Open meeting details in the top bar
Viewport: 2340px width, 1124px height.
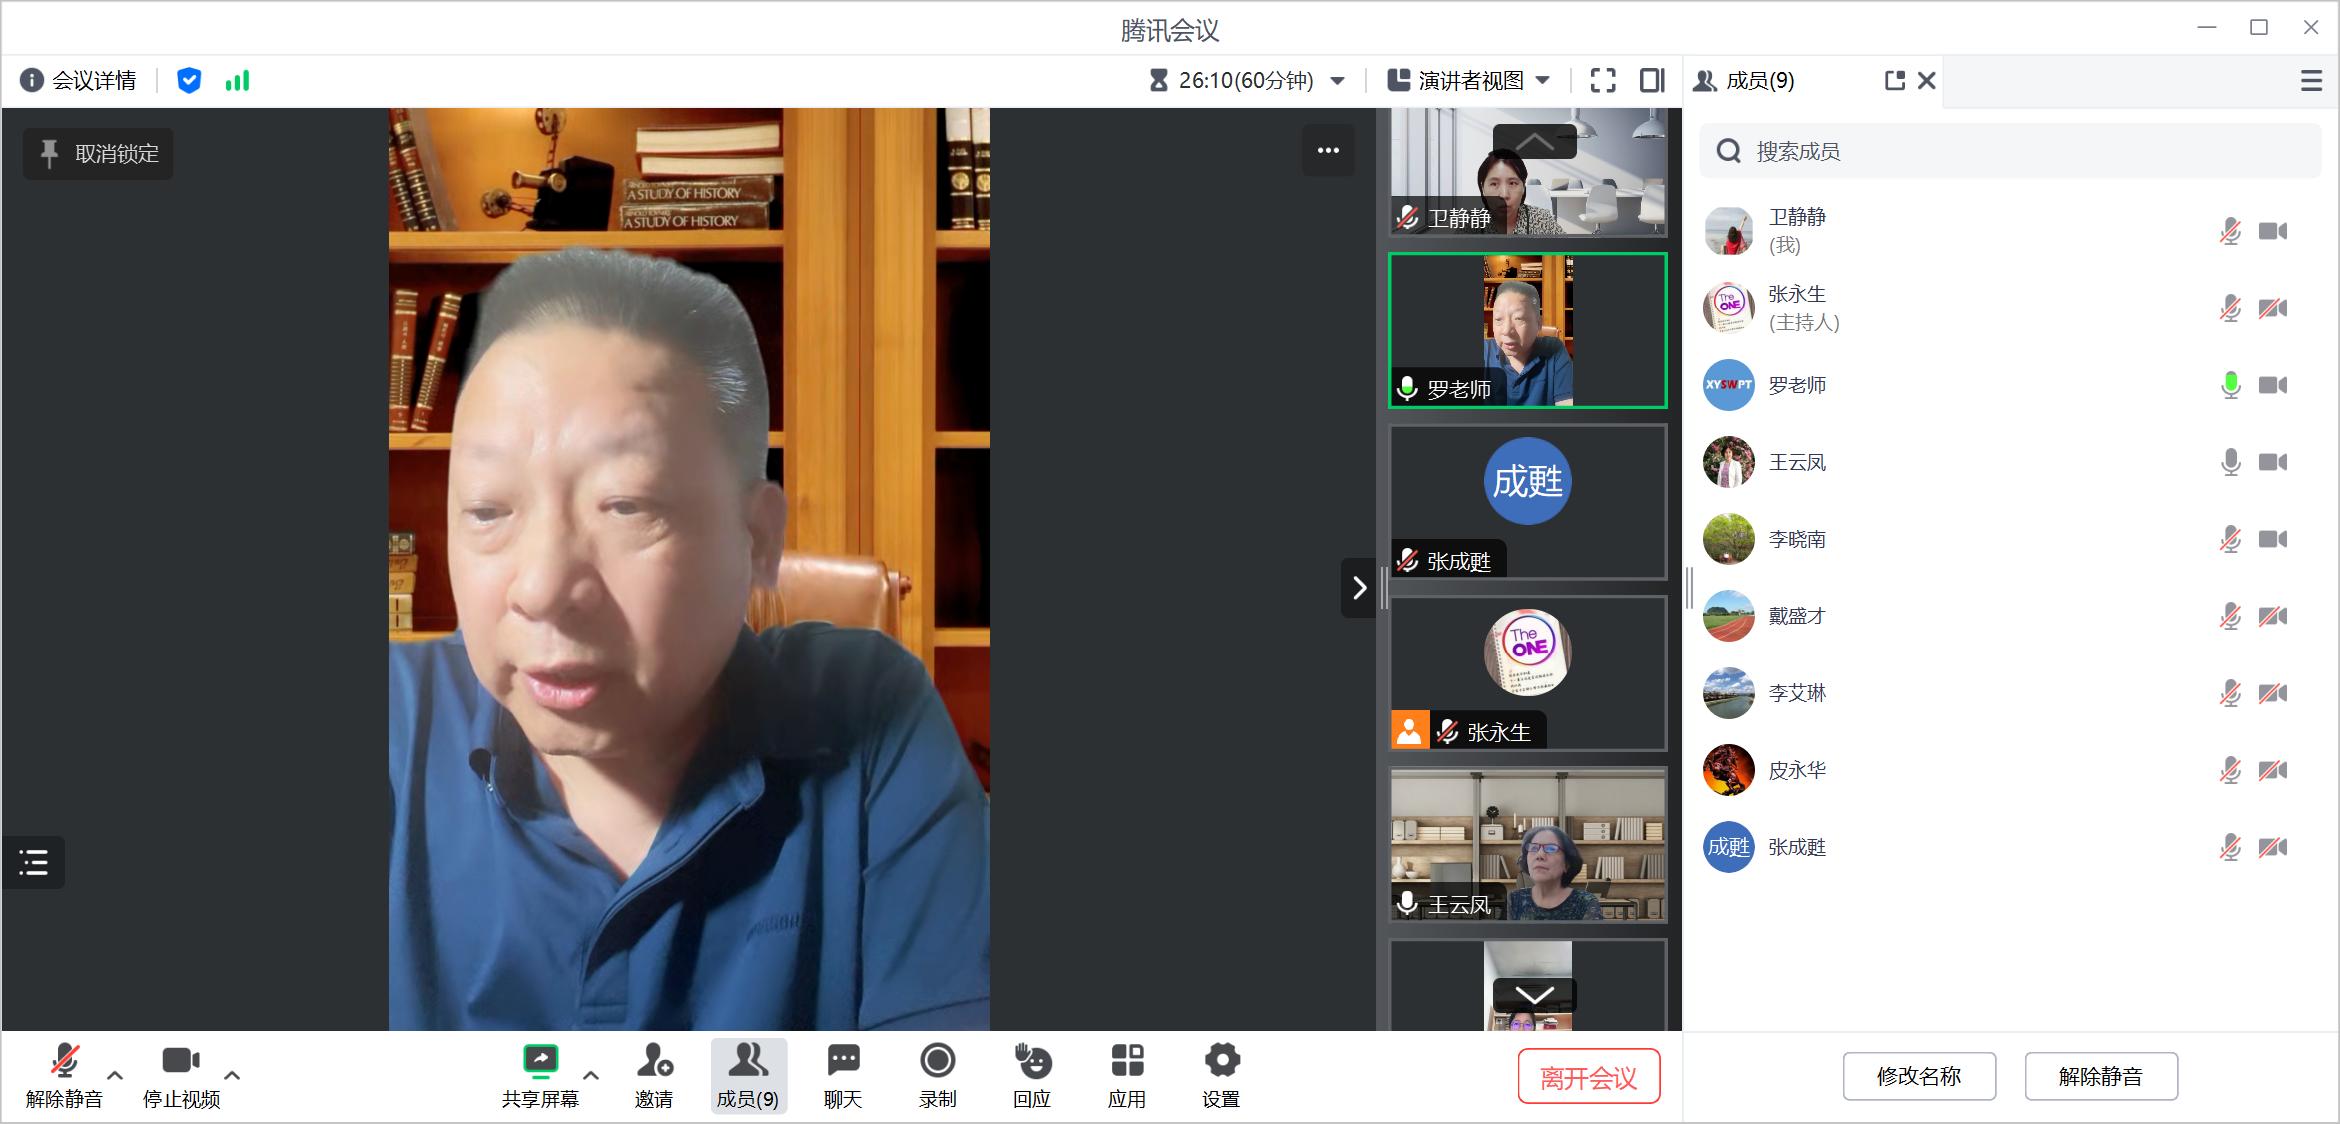point(80,81)
